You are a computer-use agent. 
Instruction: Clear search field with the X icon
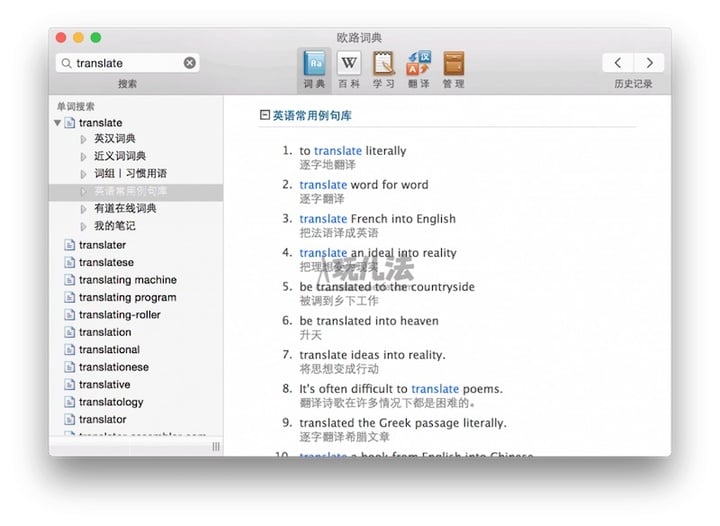click(190, 63)
